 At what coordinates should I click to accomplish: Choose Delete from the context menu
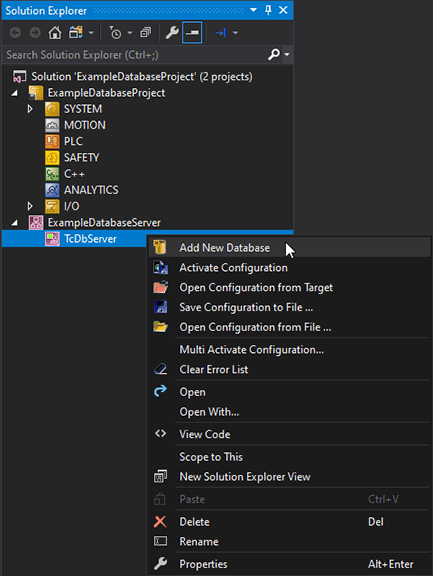[x=289, y=522]
